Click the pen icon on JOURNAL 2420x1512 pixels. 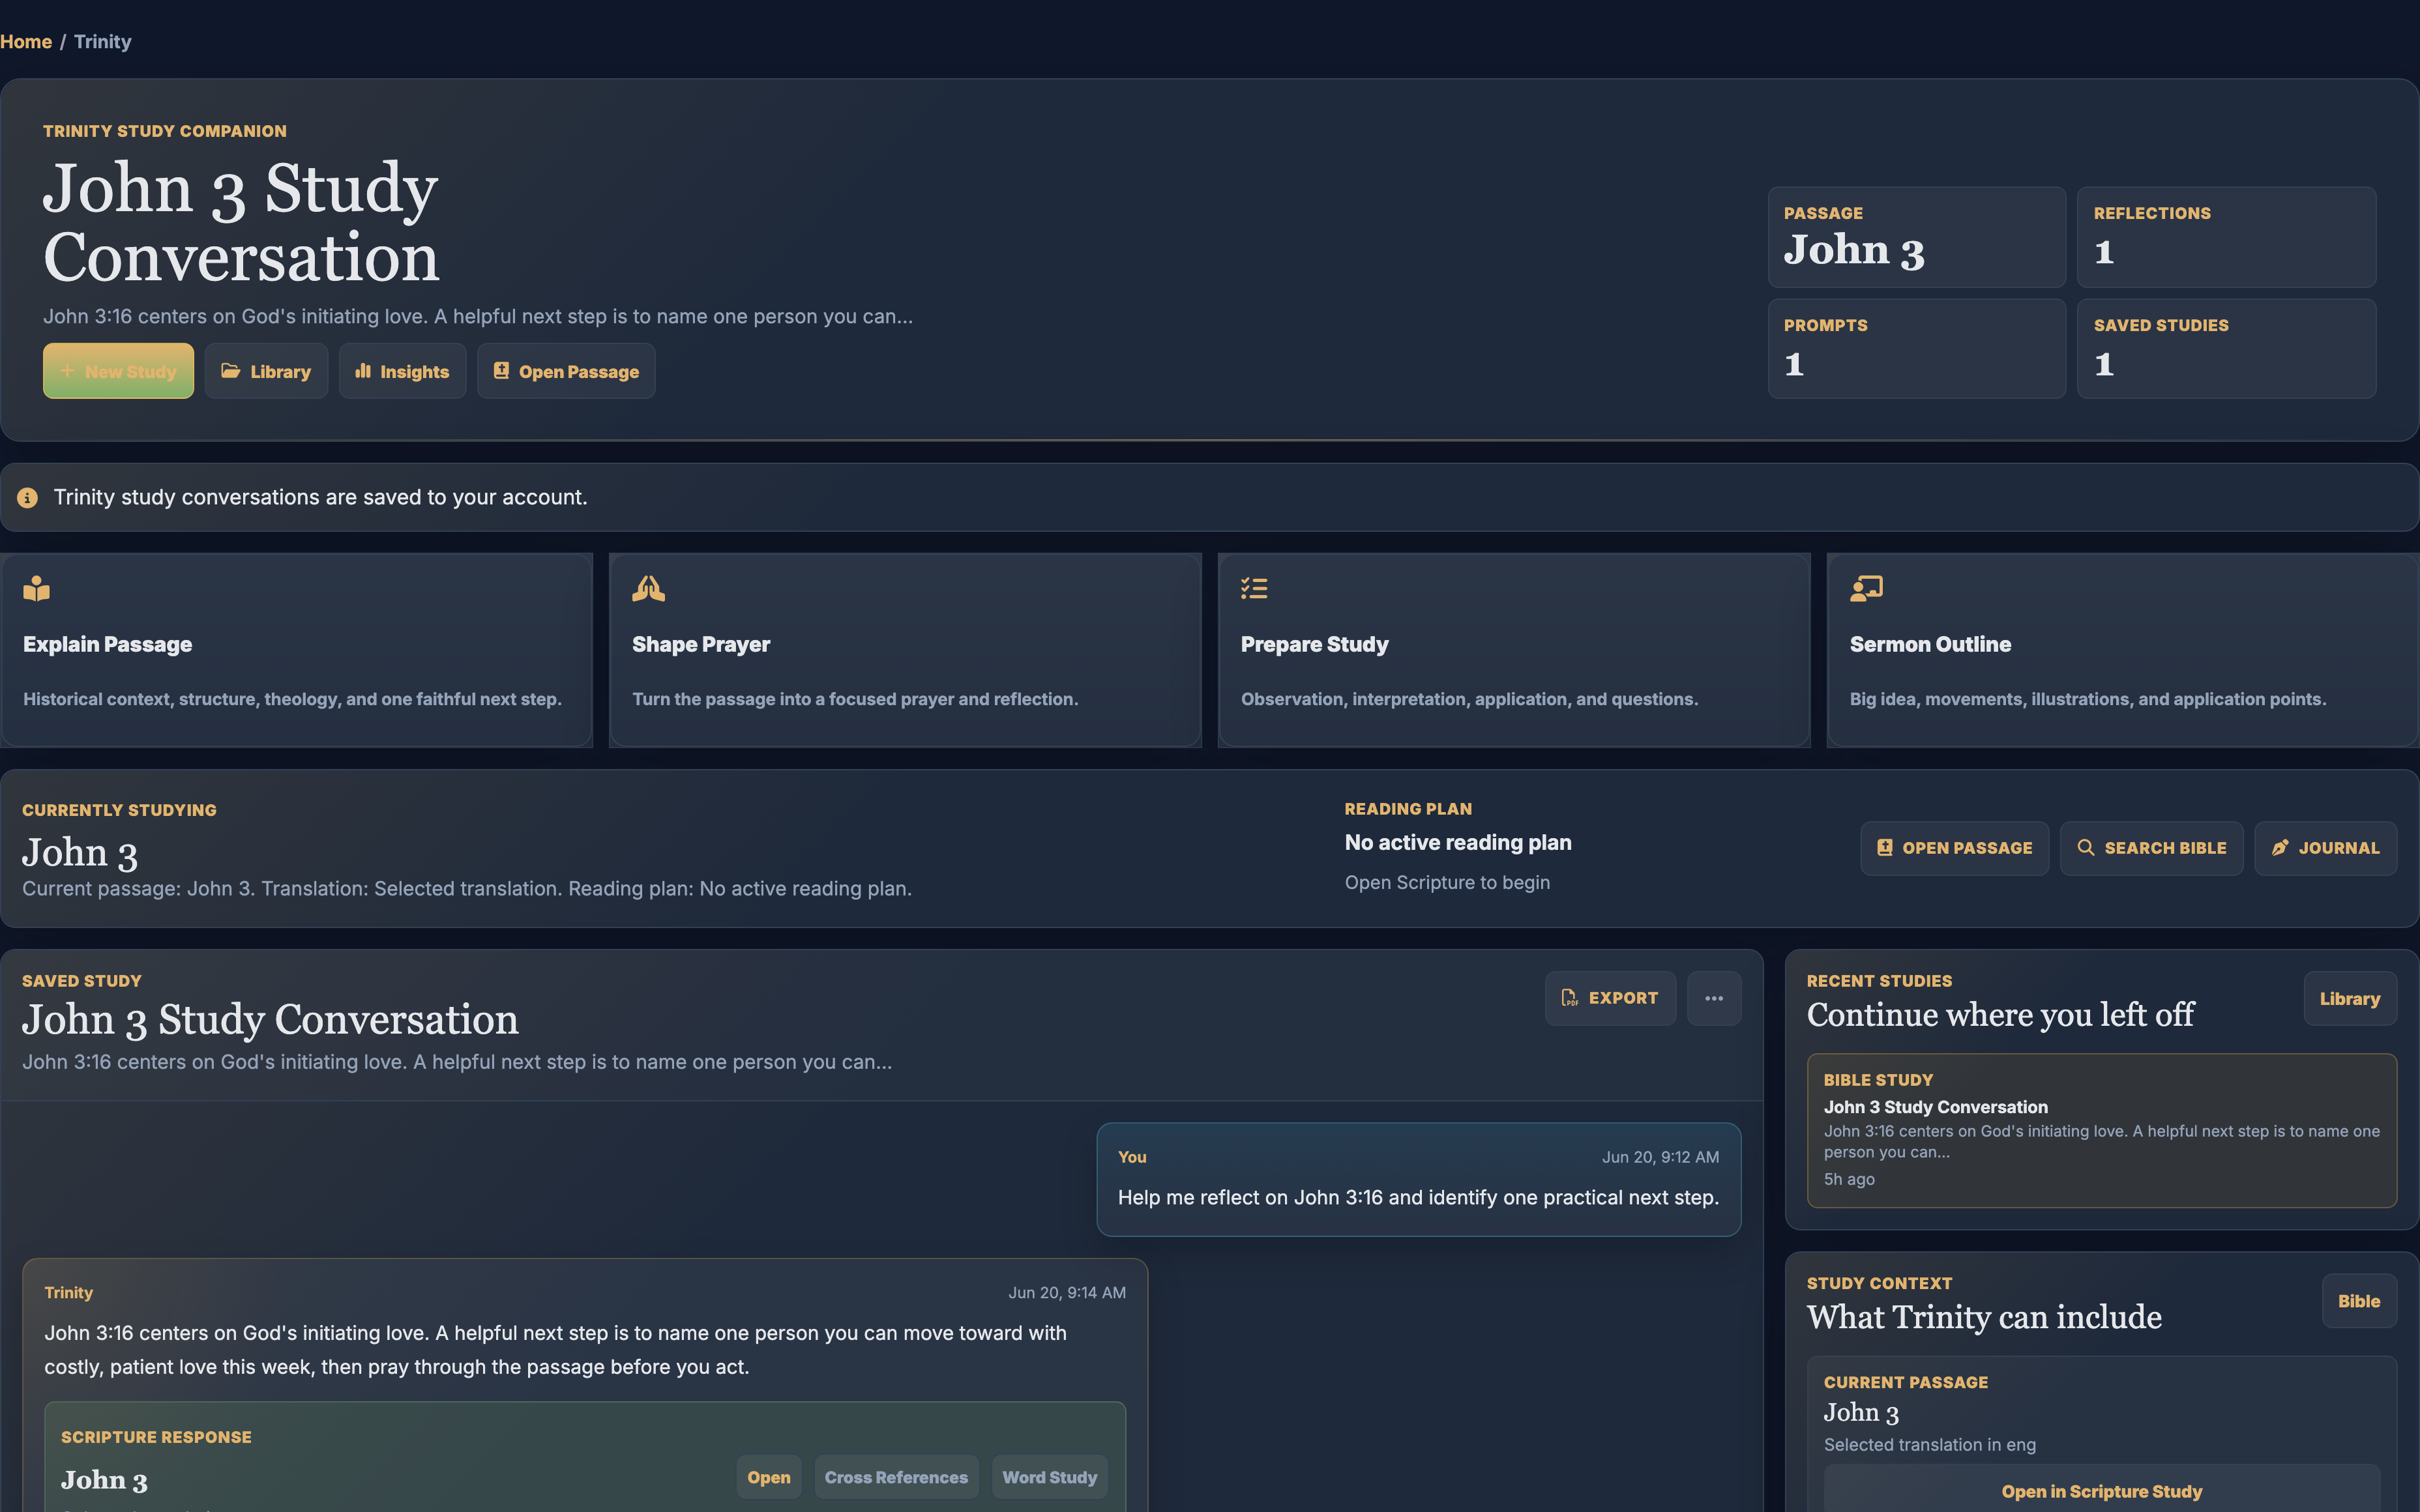pyautogui.click(x=2280, y=848)
